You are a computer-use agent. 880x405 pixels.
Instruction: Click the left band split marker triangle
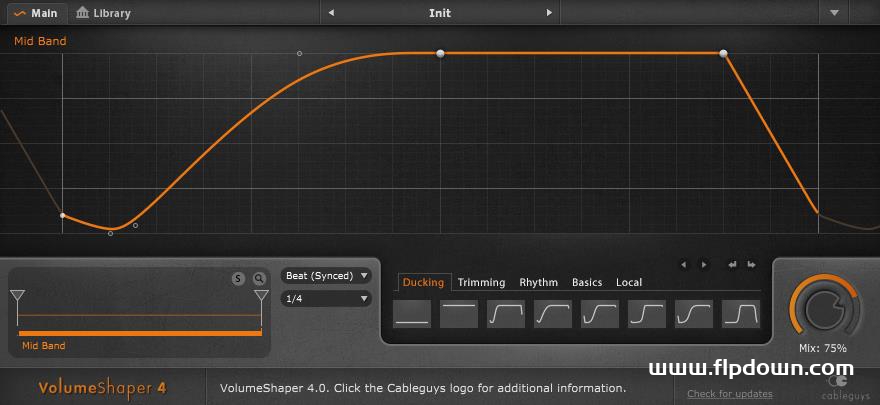pos(17,296)
